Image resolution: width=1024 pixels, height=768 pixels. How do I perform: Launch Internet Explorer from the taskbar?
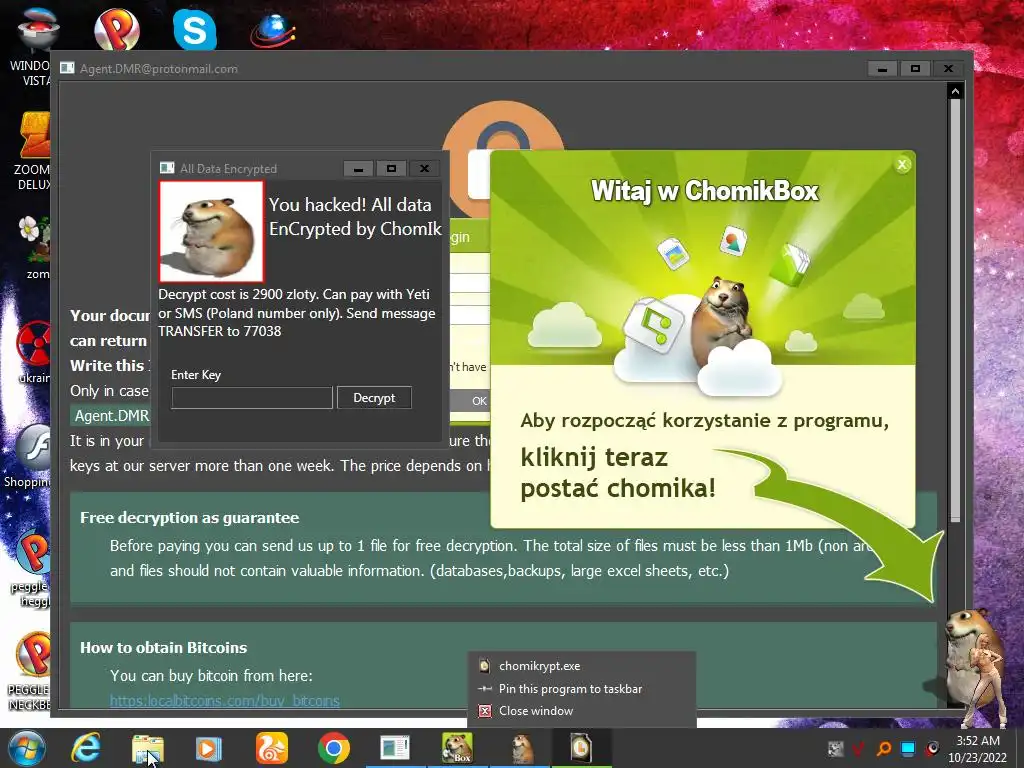coord(86,748)
